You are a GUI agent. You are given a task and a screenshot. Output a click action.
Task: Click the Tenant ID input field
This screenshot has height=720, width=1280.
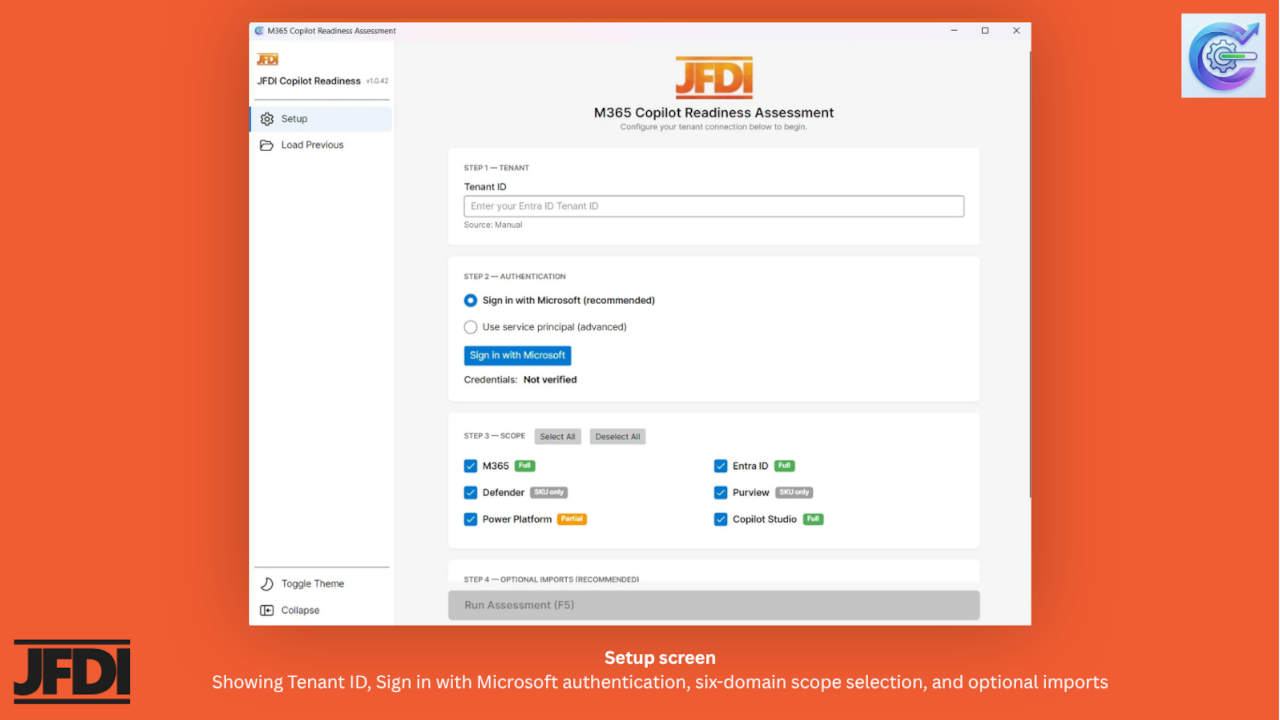[x=714, y=206]
